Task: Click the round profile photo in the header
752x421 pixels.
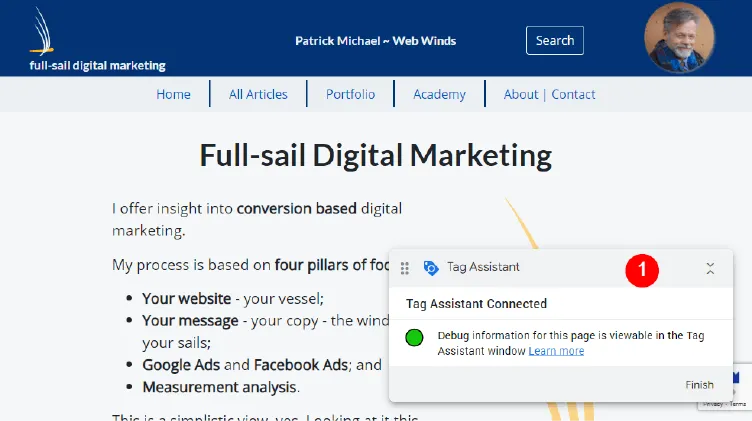Action: click(680, 38)
